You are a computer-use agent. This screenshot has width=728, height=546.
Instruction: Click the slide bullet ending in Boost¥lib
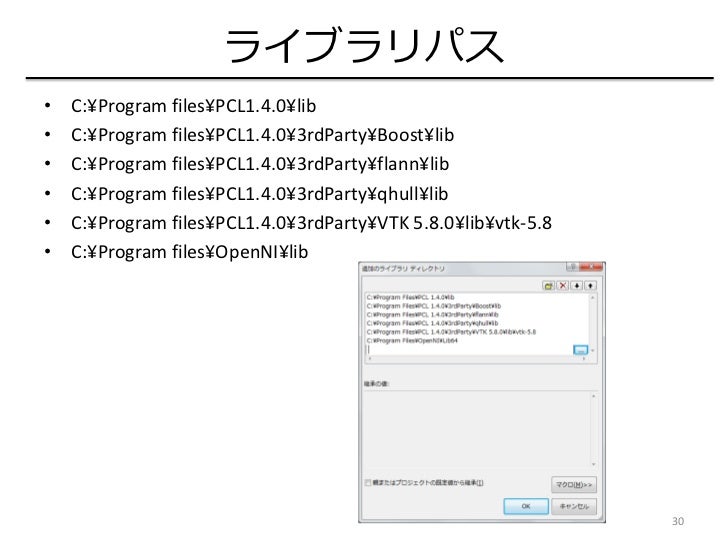click(262, 135)
